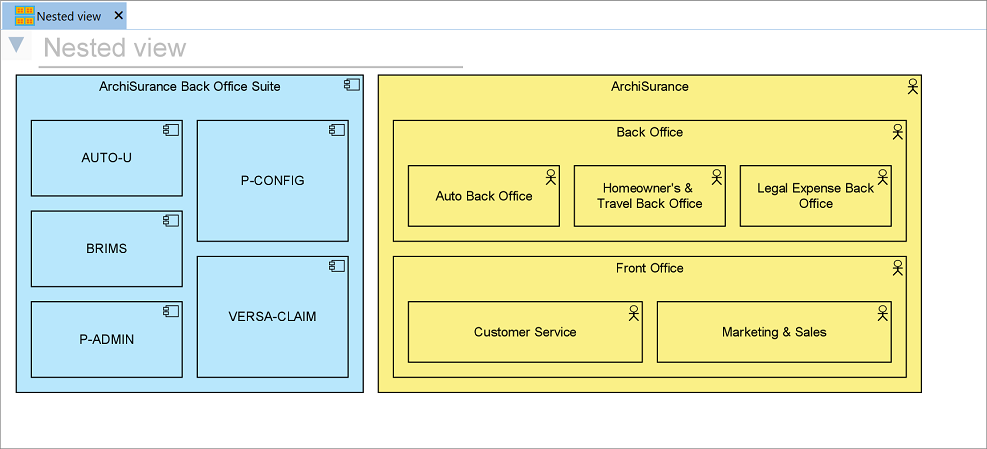Click the actor icon on Legal Expense Back Office
Viewport: 987px width, 449px height.
pos(881,176)
